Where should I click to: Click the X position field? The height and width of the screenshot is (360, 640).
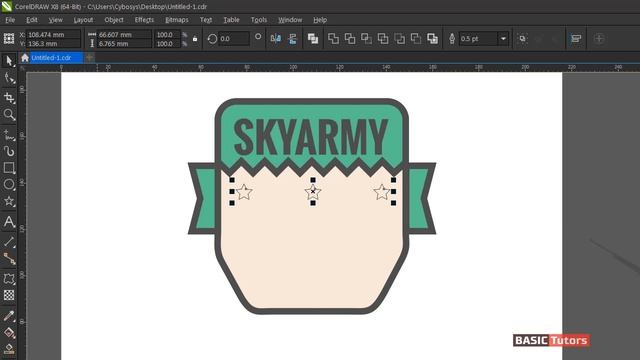[x=53, y=35]
